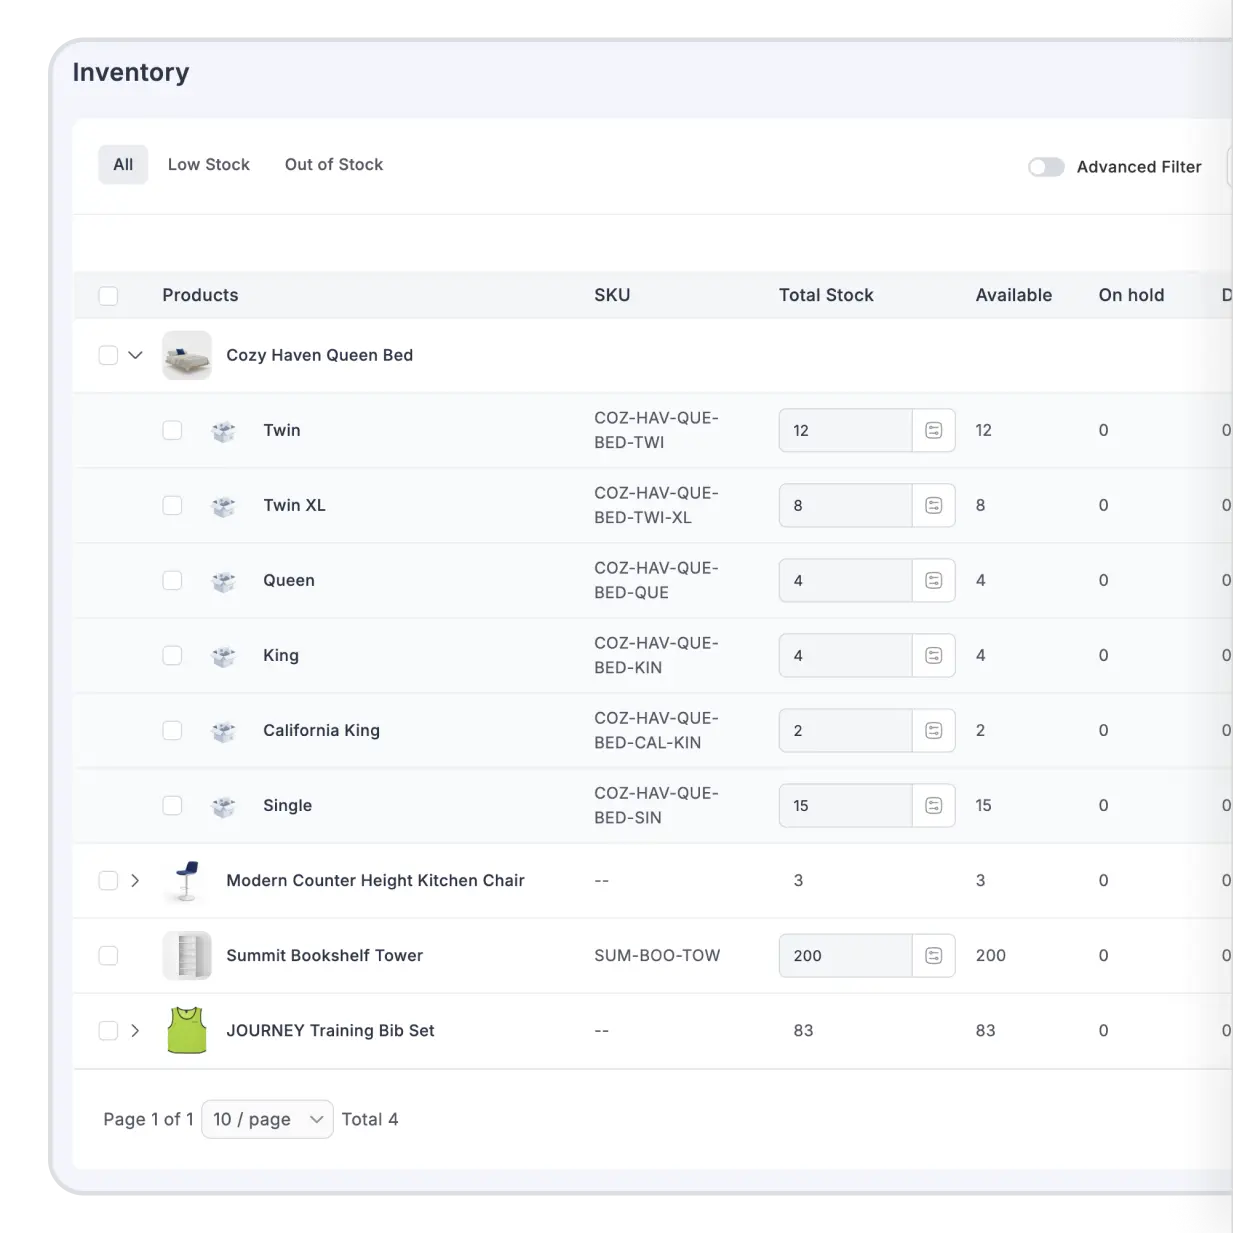The image size is (1233, 1233).
Task: Edit total stock field for Summit Bookshelf Tower
Action: tap(846, 955)
